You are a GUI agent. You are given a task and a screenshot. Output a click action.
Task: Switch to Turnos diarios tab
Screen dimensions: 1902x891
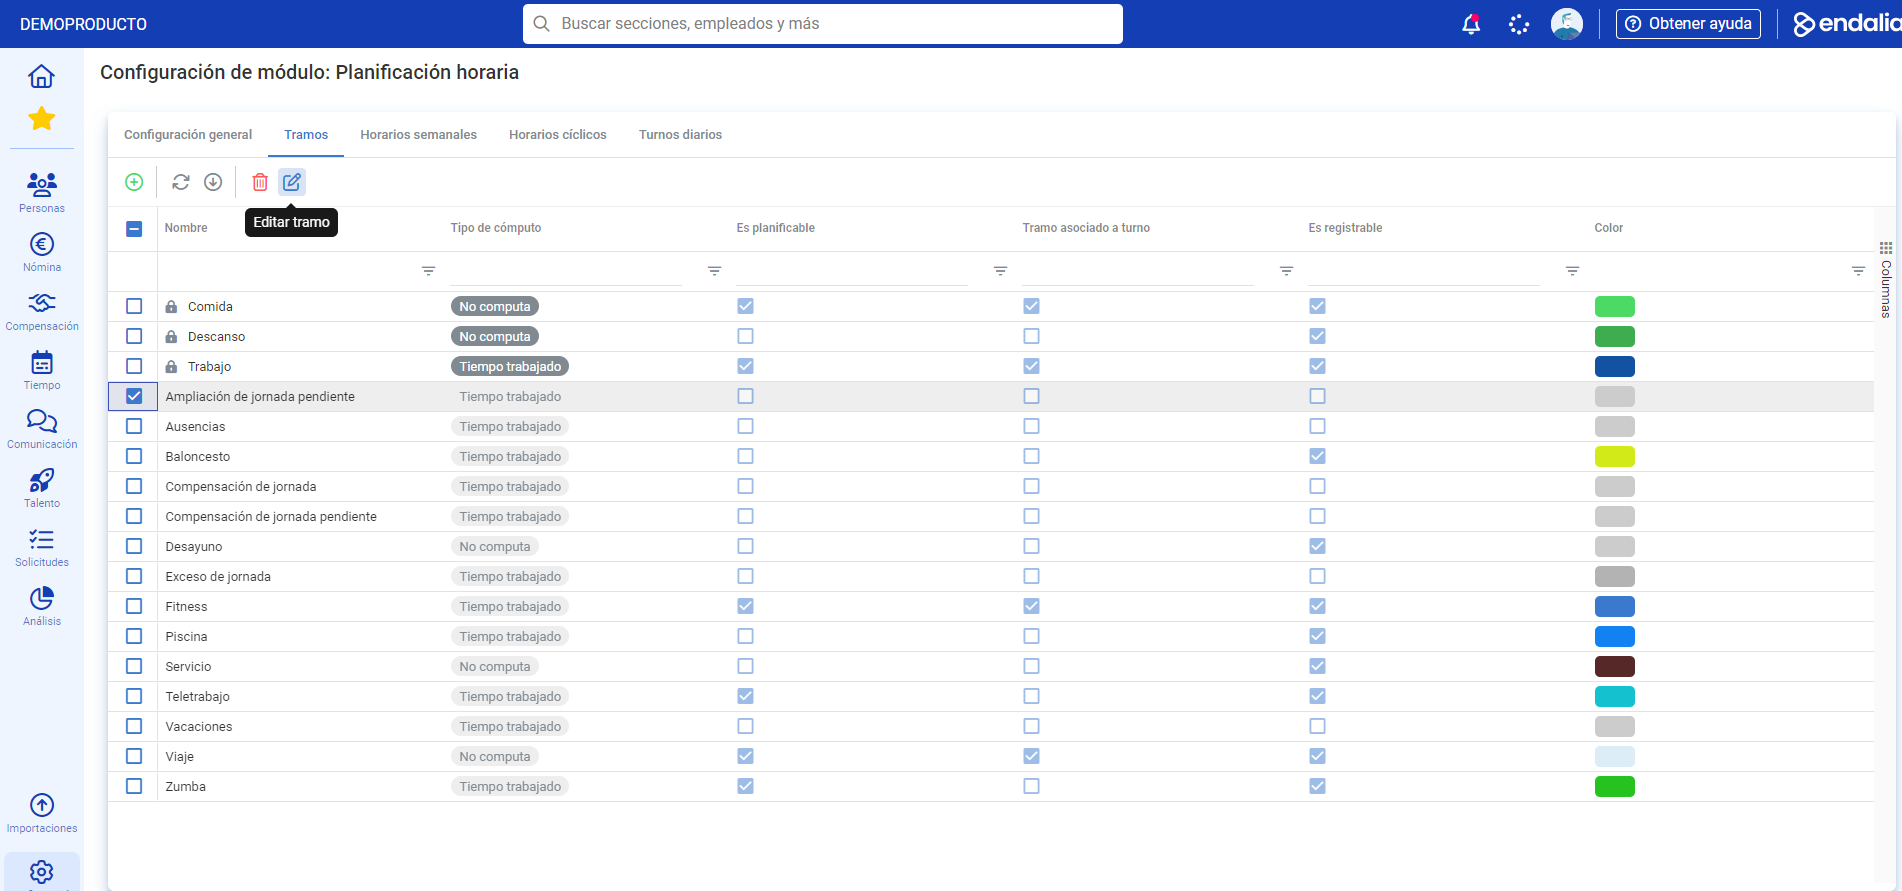pos(680,135)
